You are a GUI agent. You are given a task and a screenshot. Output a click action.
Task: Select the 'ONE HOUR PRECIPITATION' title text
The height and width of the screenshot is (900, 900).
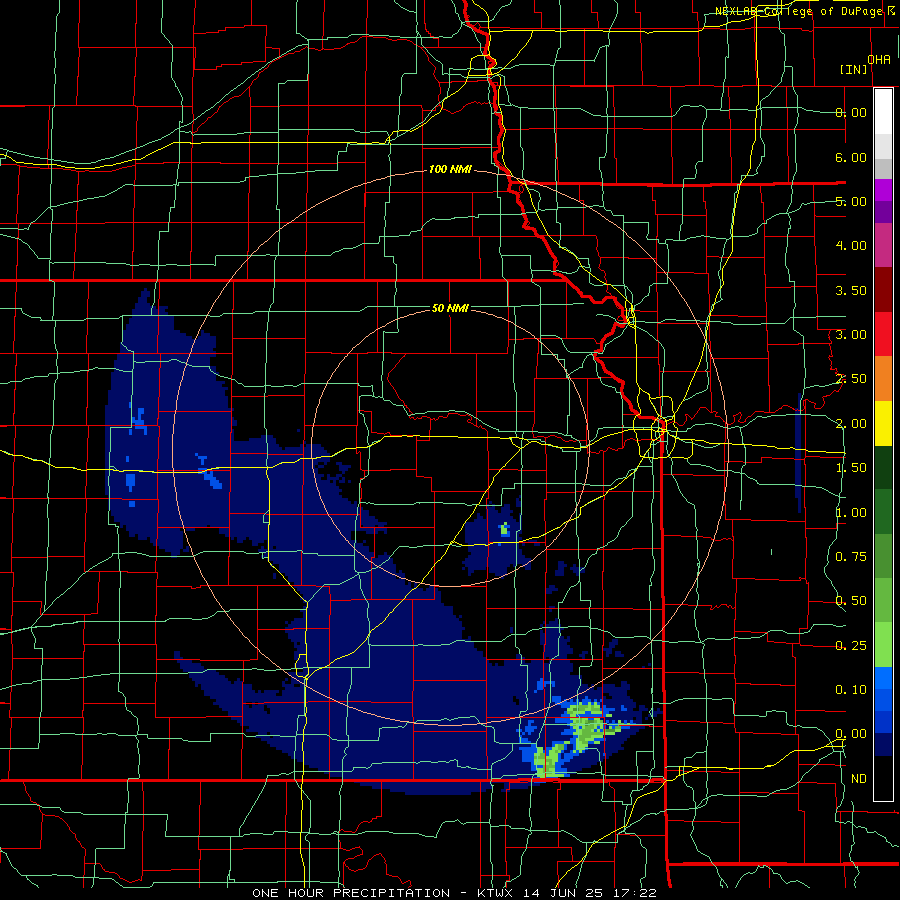click(351, 893)
